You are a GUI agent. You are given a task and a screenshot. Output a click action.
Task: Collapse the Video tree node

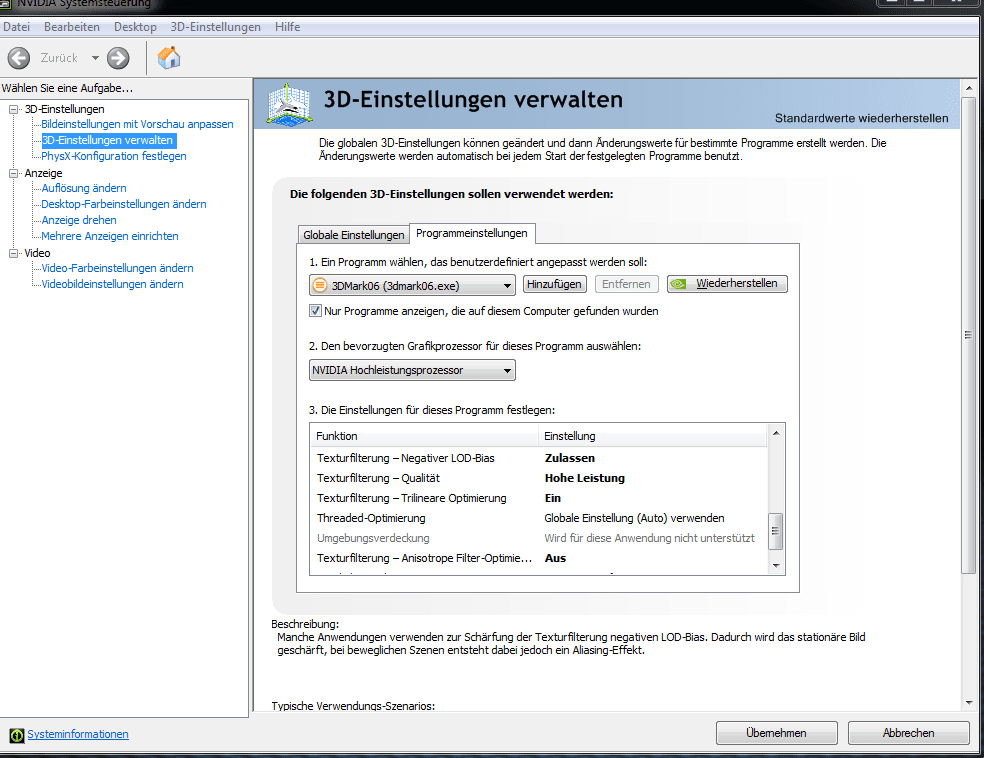point(13,253)
